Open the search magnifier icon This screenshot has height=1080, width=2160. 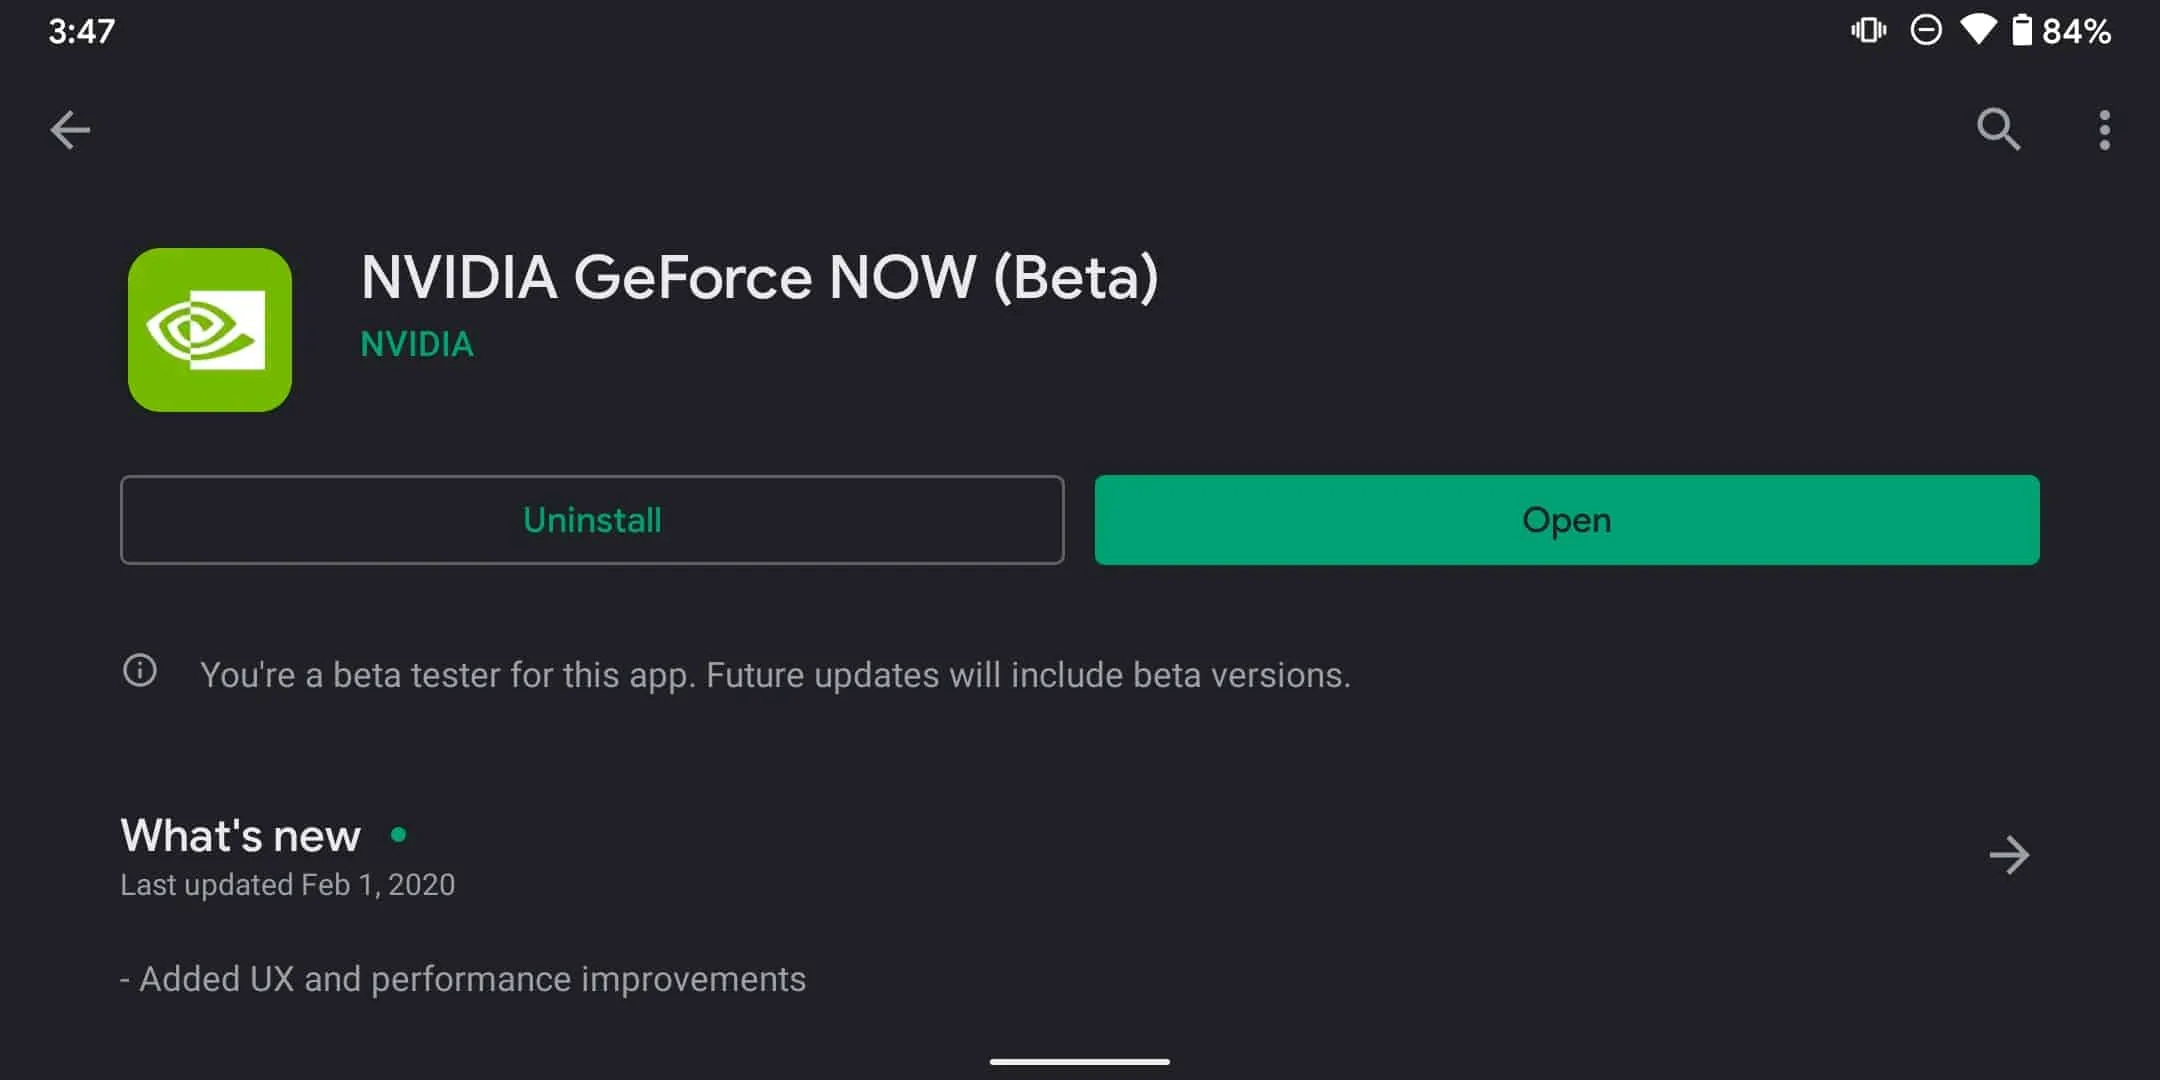pos(1998,130)
